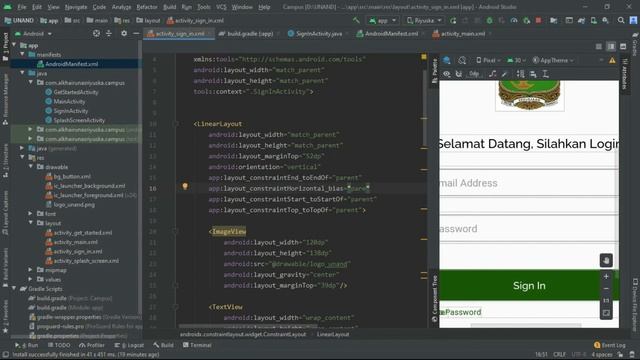Click the warning triangle in design toolbar

[x=612, y=60]
